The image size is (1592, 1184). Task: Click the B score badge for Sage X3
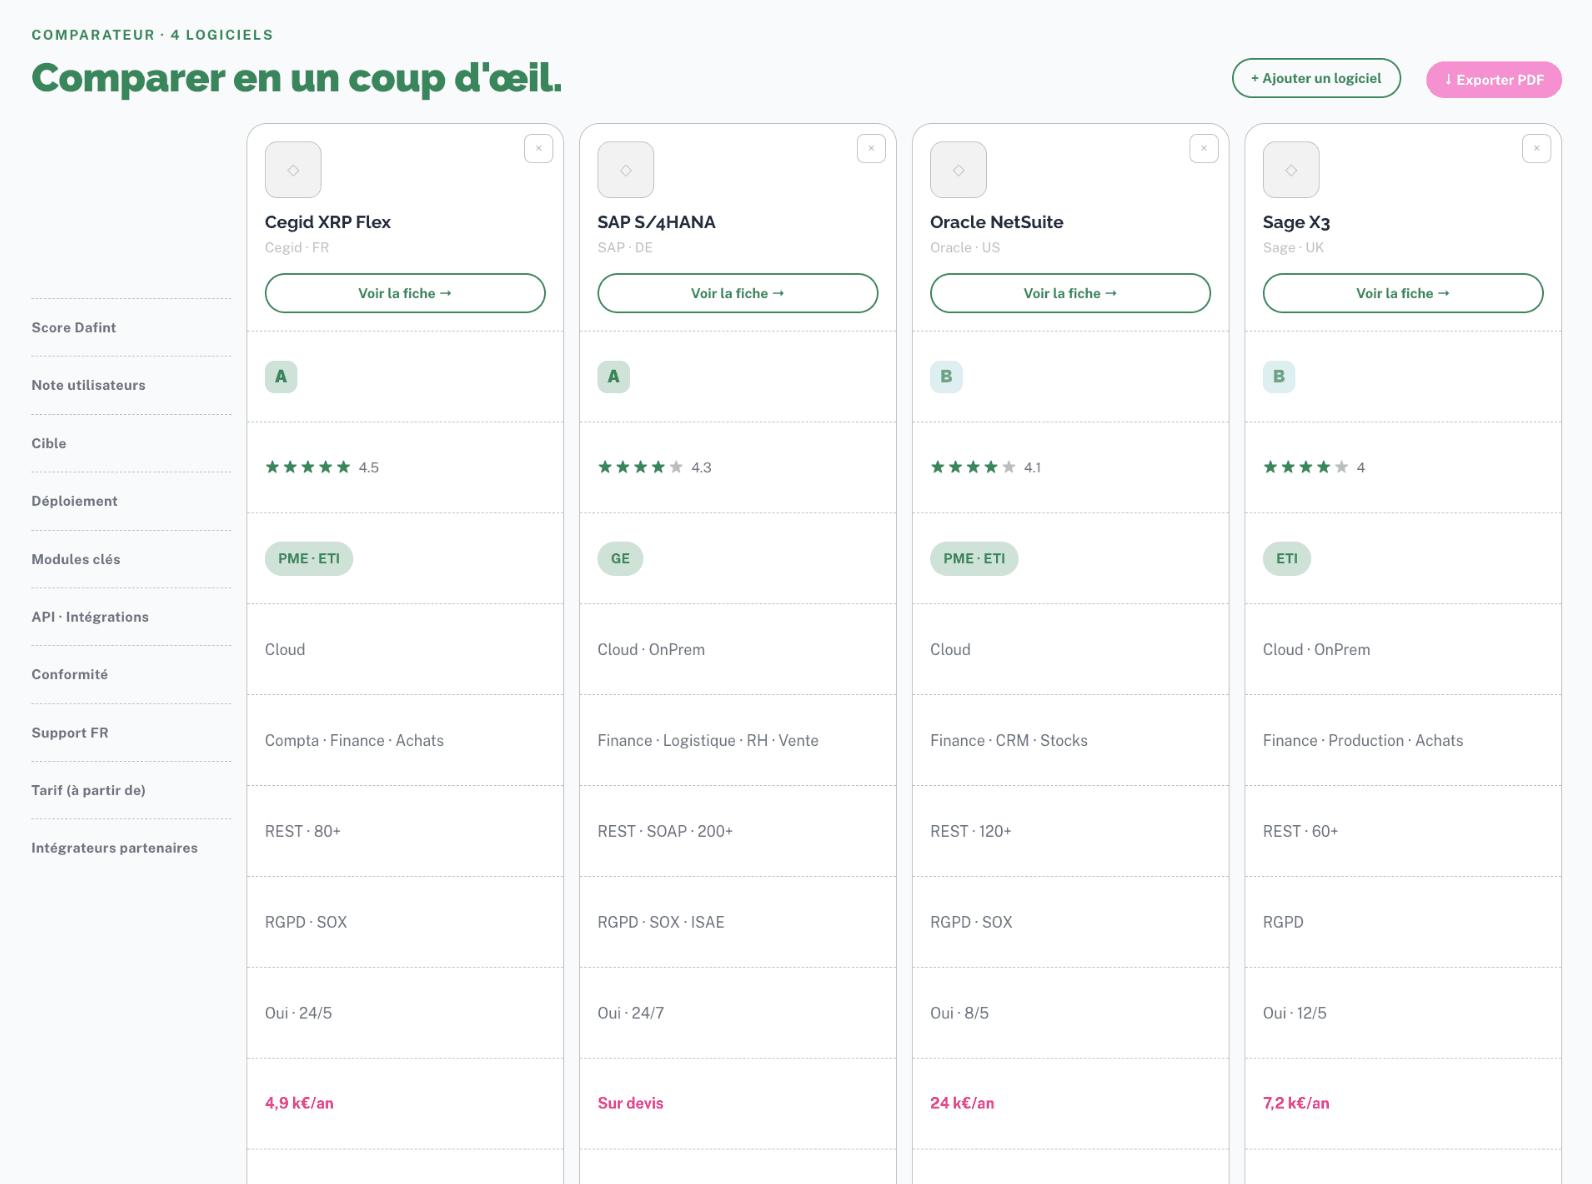(x=1279, y=377)
